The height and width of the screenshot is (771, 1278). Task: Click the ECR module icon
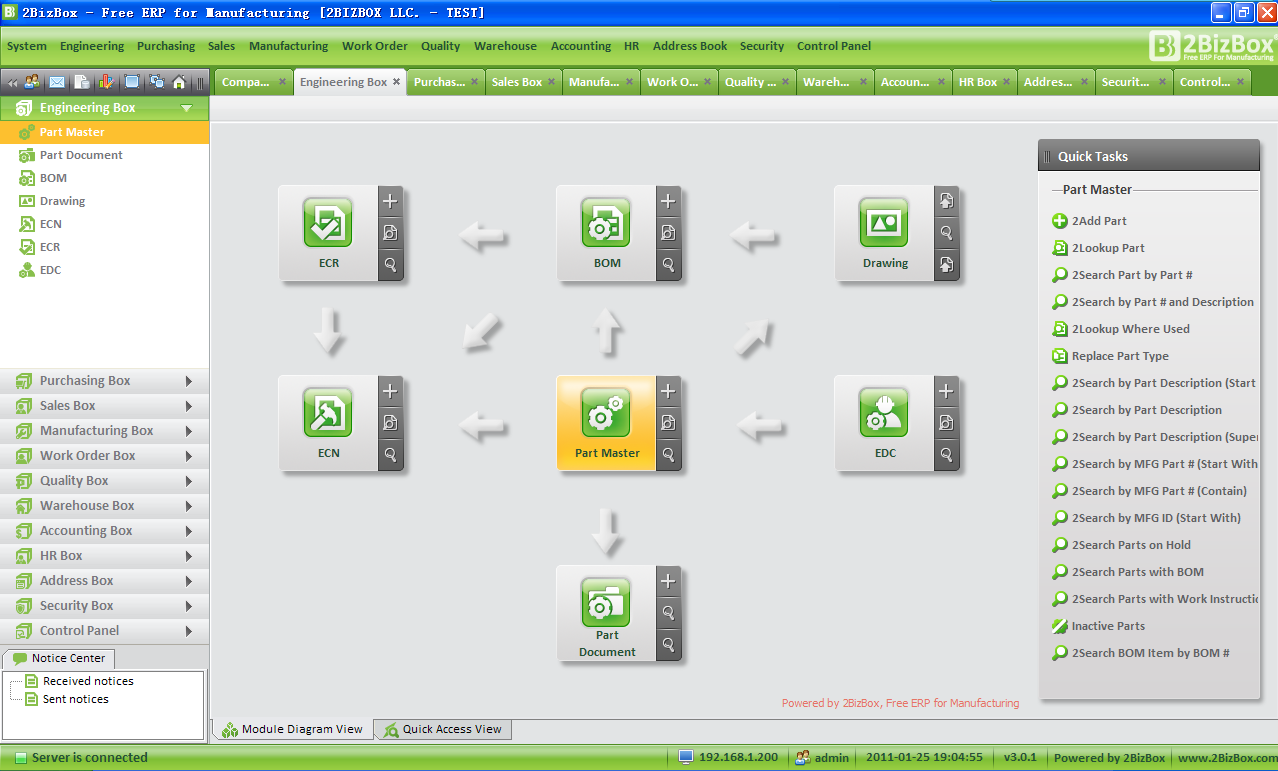tap(328, 223)
